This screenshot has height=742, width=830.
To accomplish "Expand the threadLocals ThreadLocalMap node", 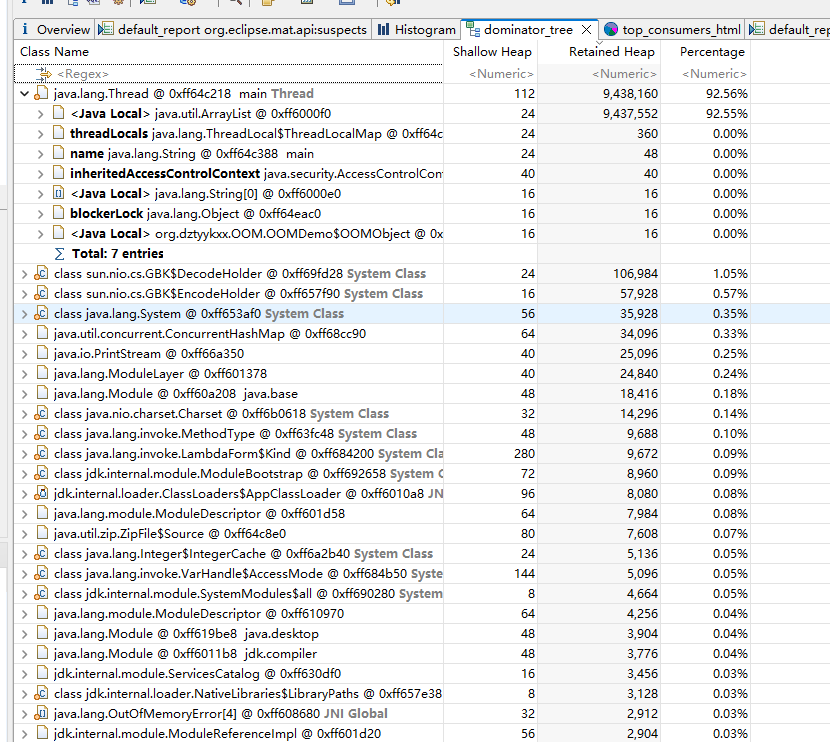I will 41,133.
